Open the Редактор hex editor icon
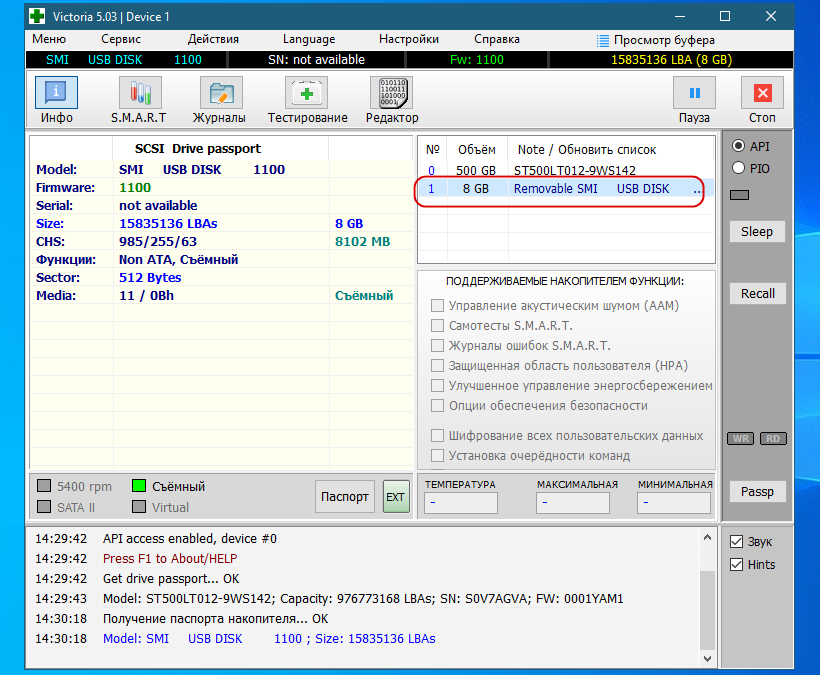Screen dimensions: 820x675 point(392,93)
